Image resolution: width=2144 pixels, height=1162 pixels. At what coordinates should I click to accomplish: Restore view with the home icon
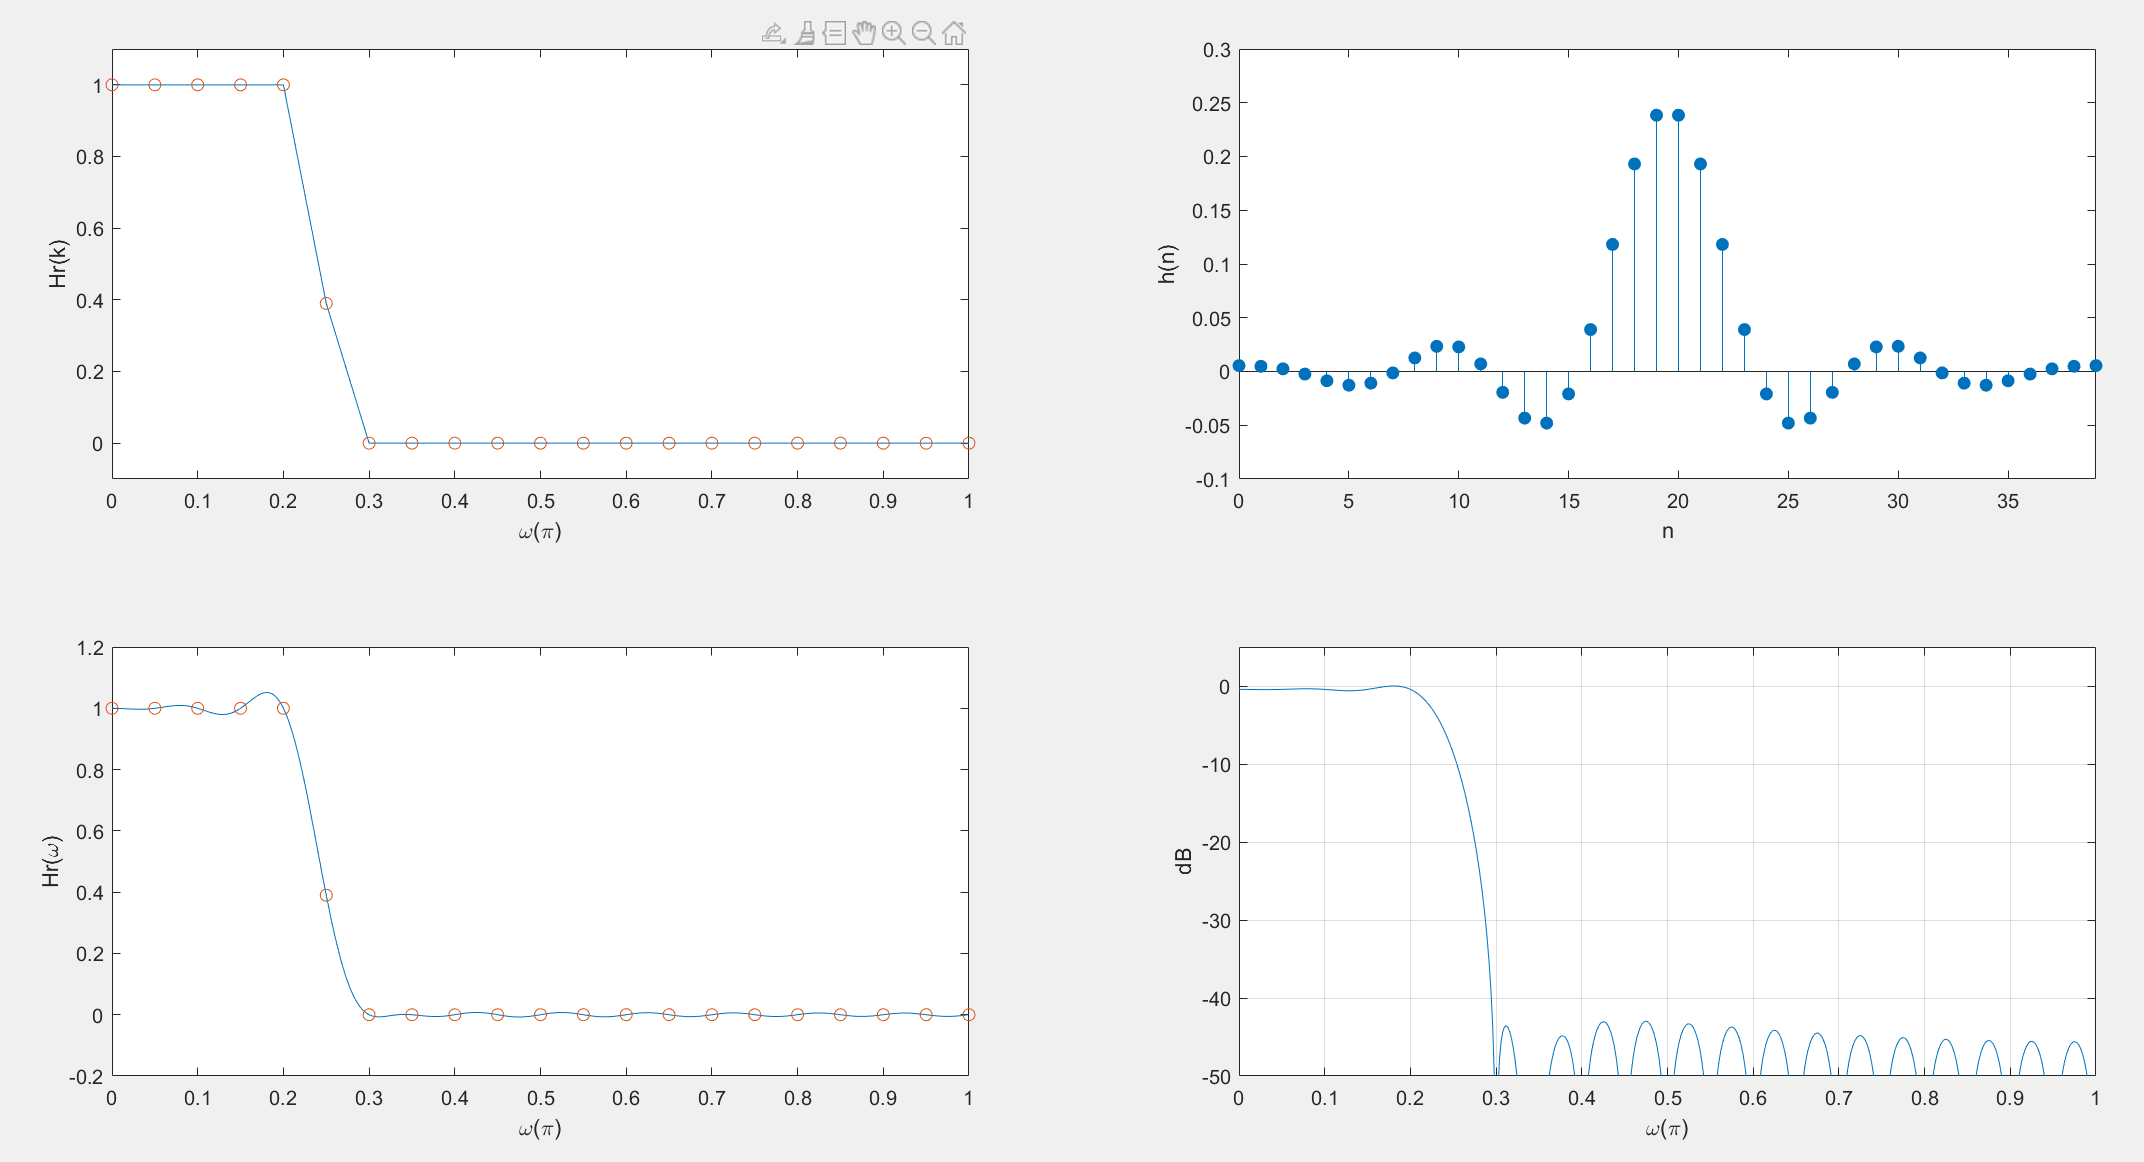954,33
